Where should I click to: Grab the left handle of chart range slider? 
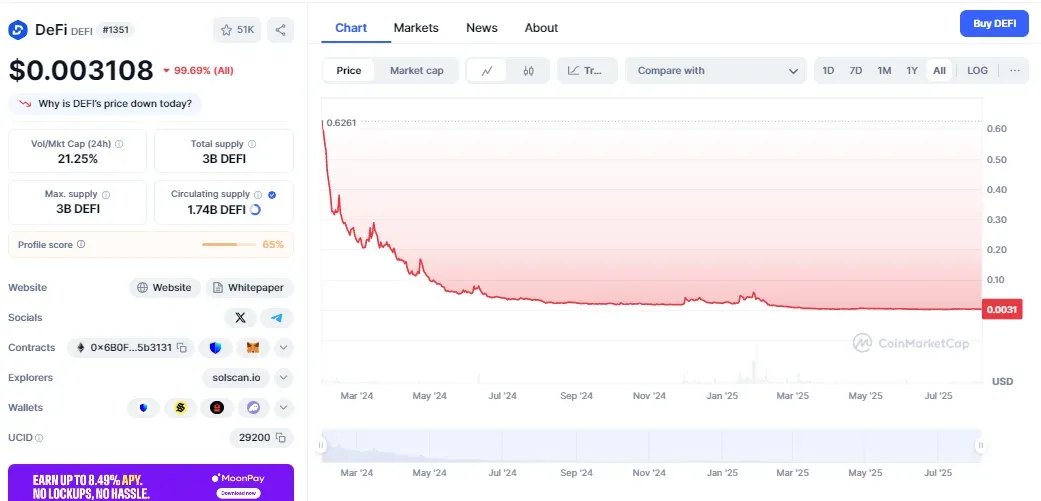[321, 445]
